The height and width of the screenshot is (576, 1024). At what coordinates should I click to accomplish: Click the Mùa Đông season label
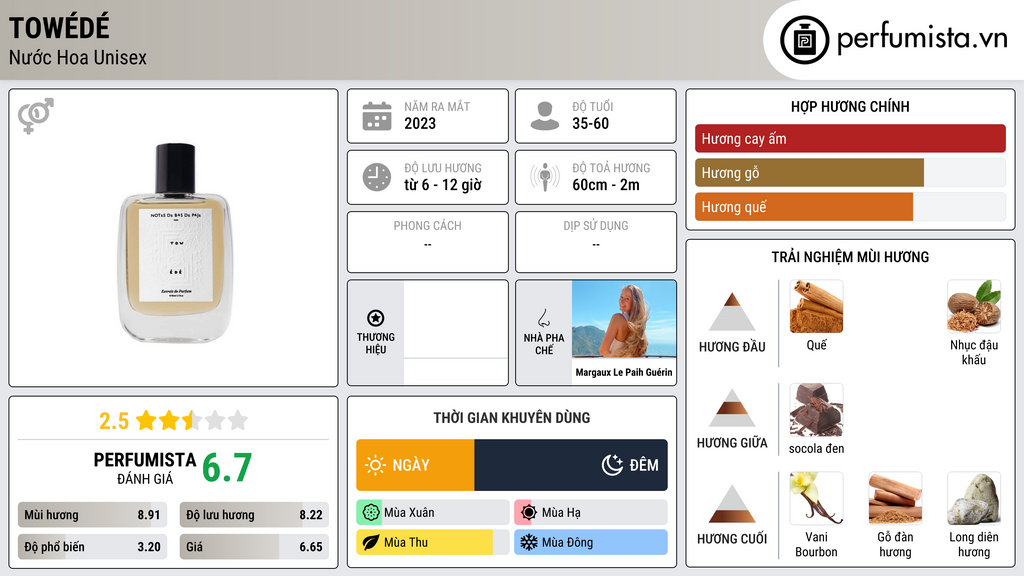point(568,543)
